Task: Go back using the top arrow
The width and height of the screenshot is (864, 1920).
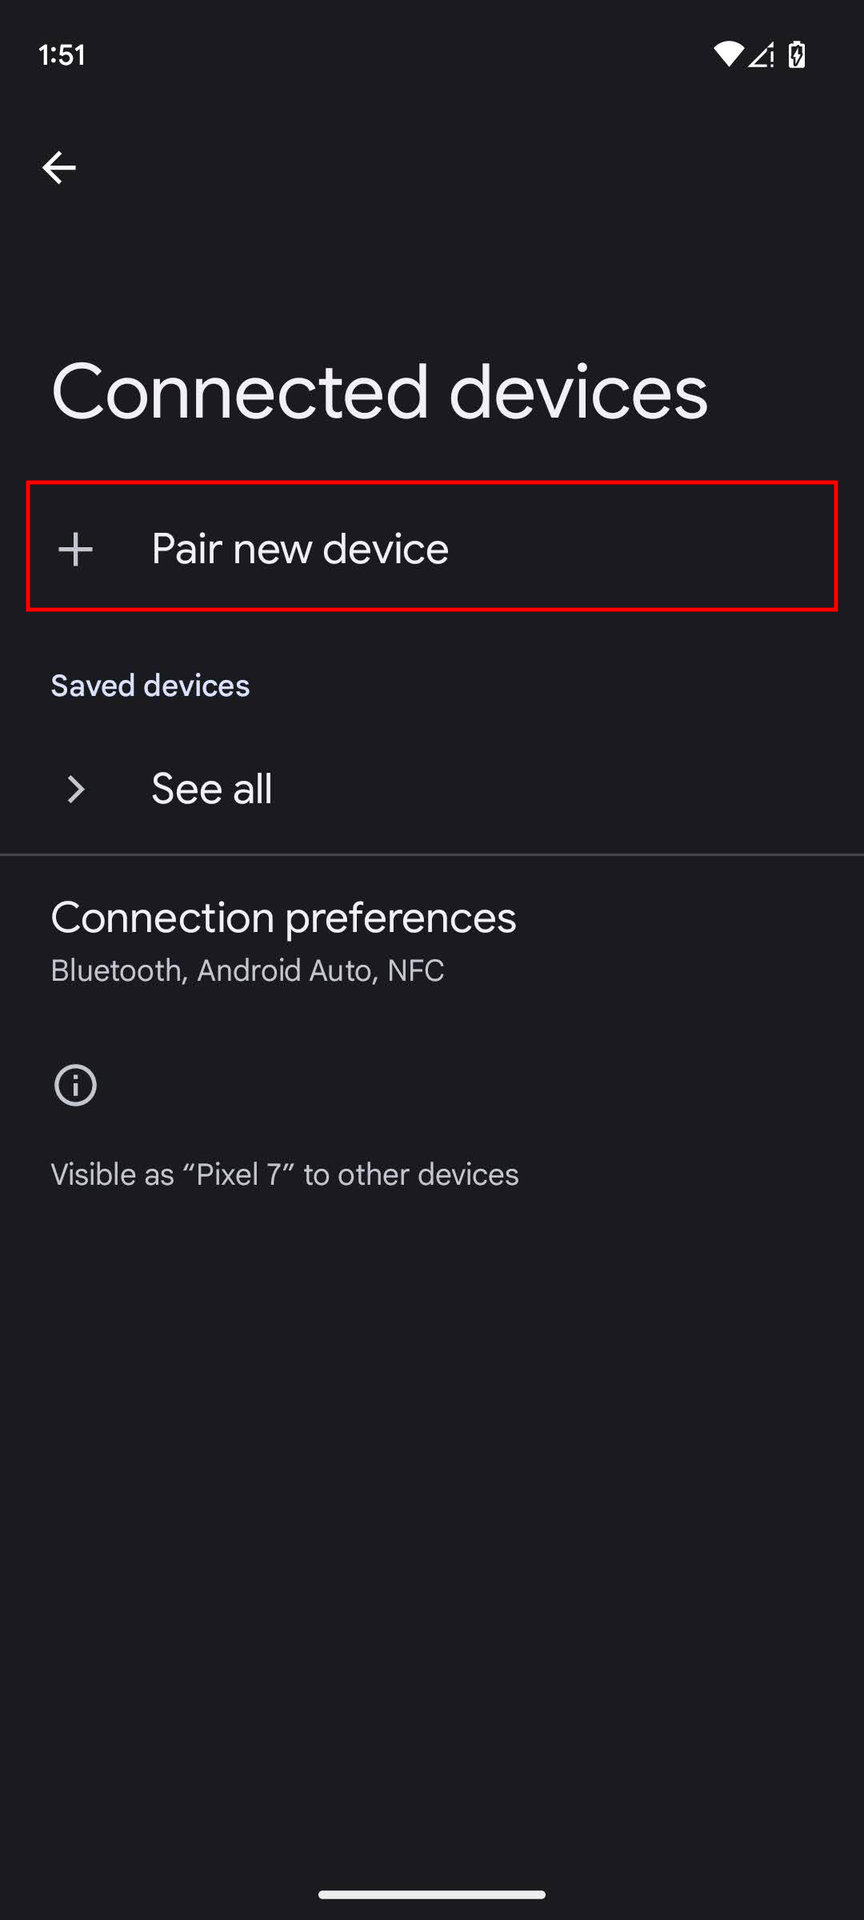Action: (59, 167)
